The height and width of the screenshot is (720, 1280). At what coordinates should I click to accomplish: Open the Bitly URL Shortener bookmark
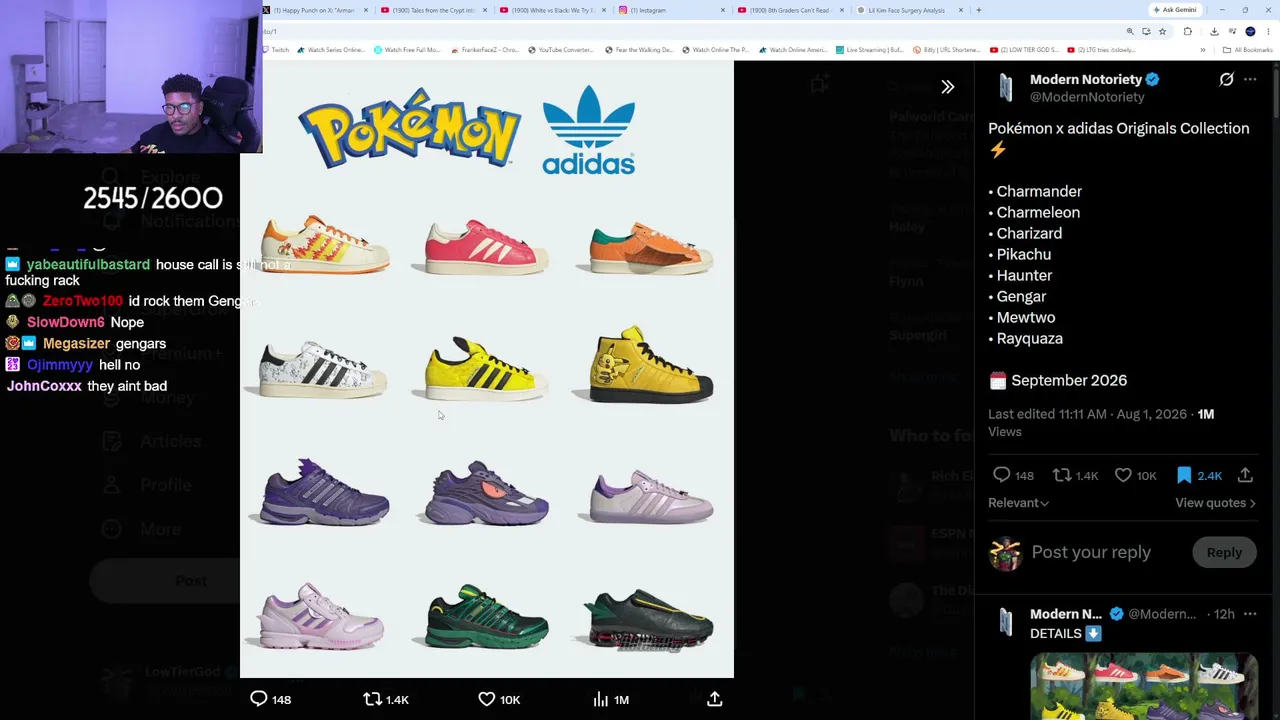click(x=945, y=50)
